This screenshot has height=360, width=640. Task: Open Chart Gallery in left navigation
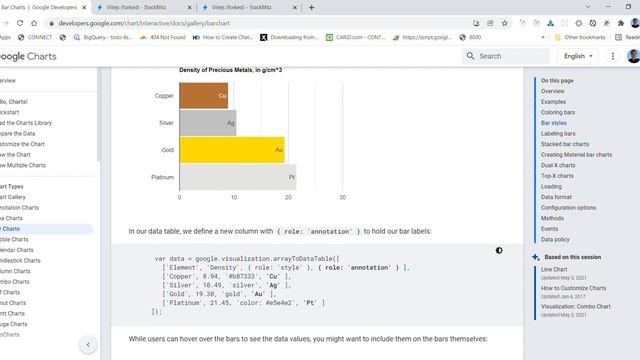13,197
